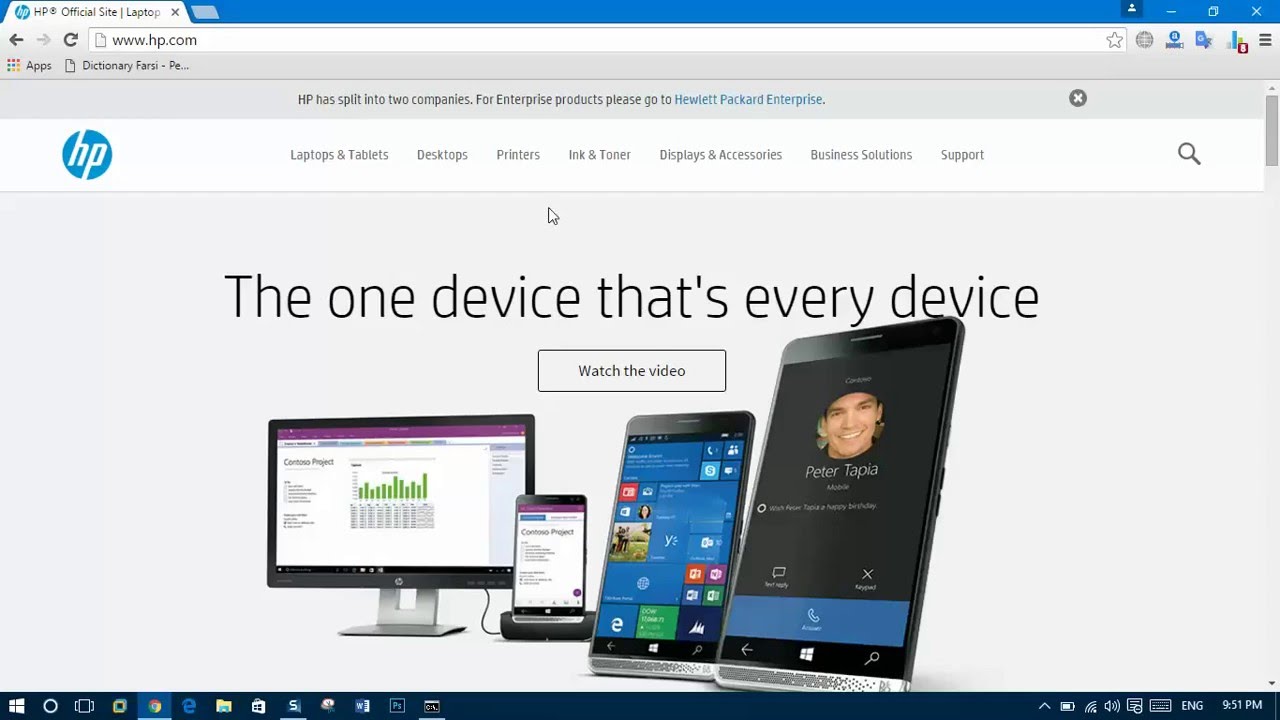Open the Desktops menu
This screenshot has height=720, width=1280.
442,155
